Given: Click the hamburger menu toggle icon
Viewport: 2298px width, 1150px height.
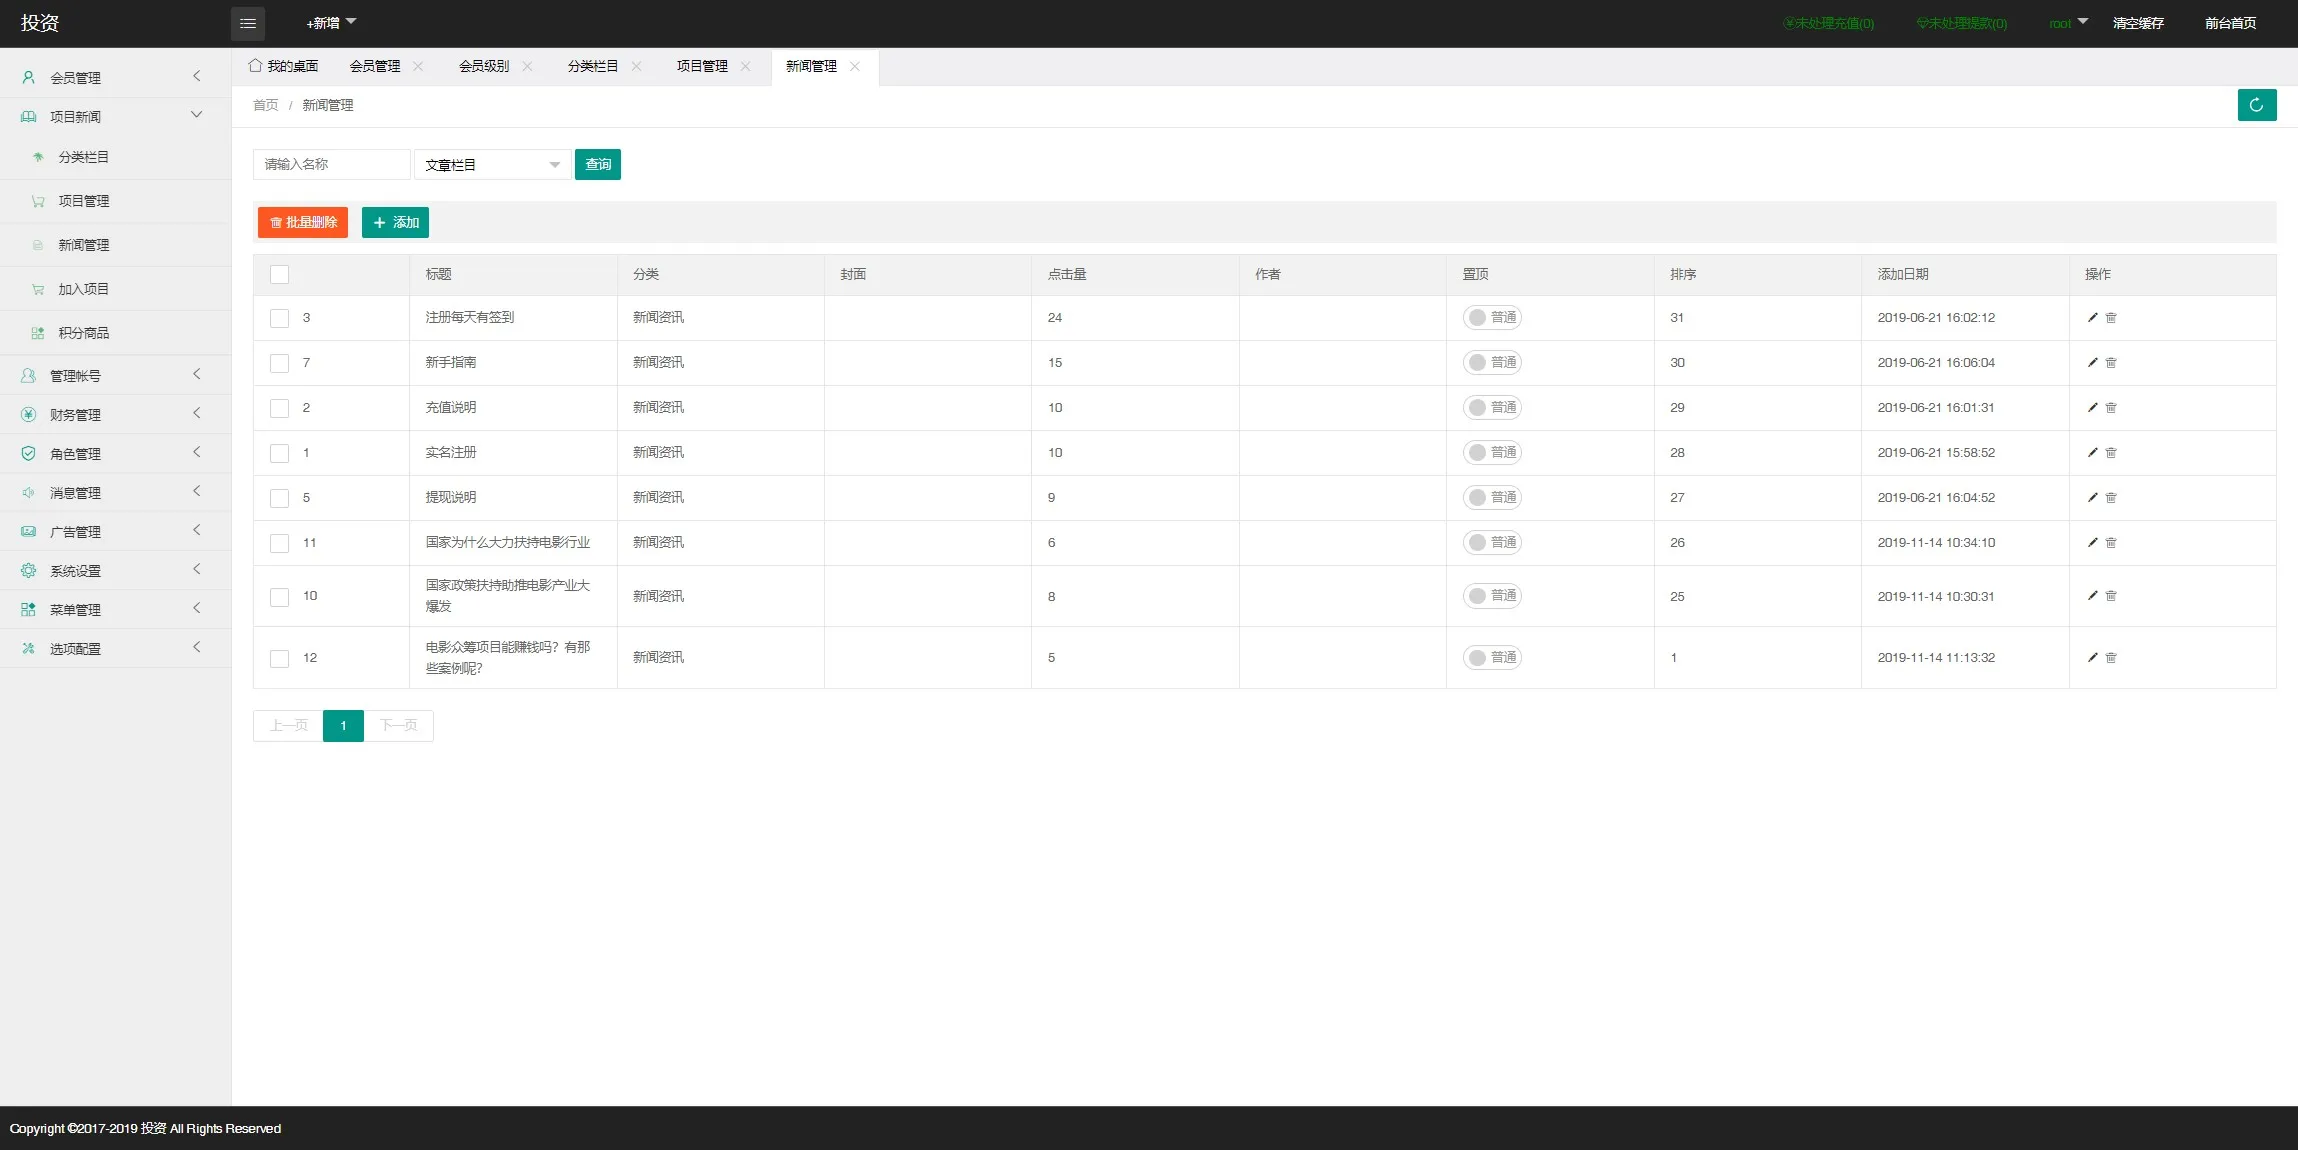Looking at the screenshot, I should click(x=247, y=23).
